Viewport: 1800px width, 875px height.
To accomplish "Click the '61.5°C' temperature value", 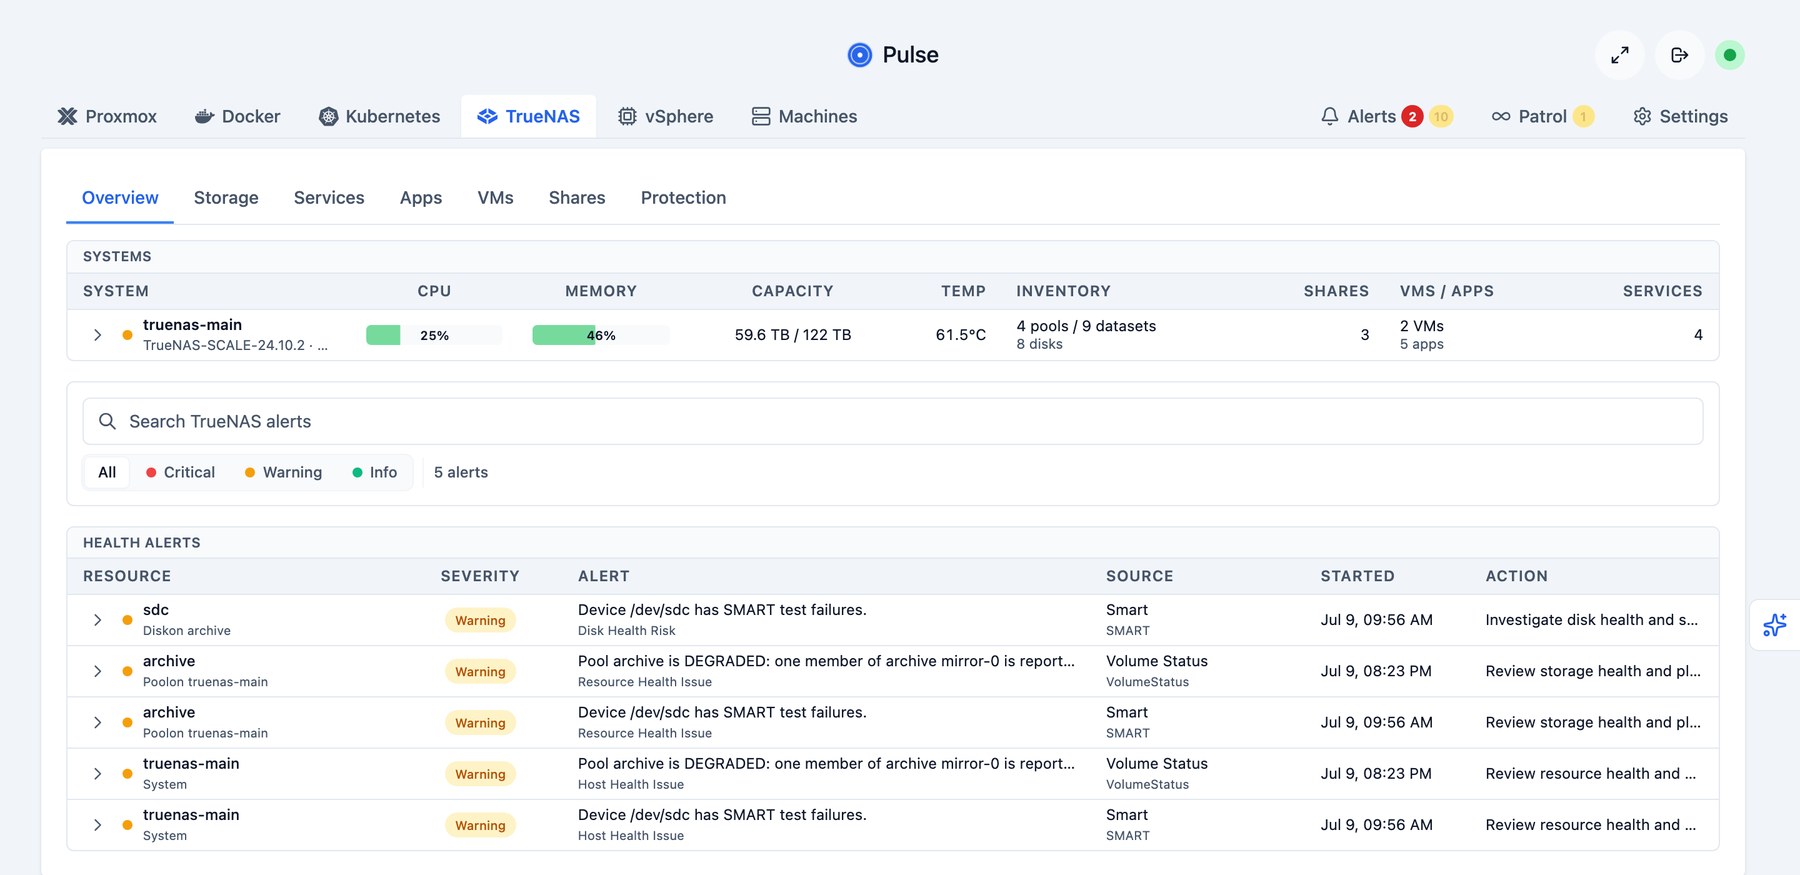I will coord(961,335).
